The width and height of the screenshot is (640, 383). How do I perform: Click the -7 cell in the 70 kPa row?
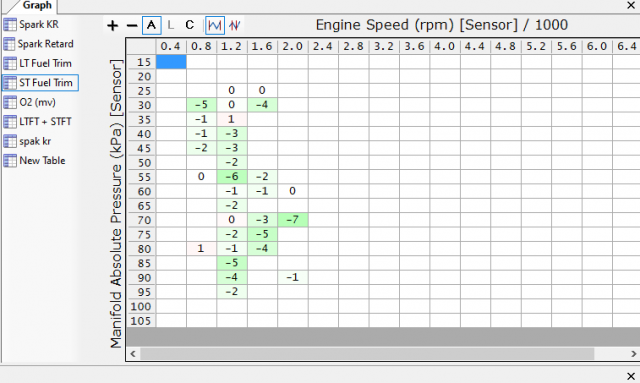(293, 220)
